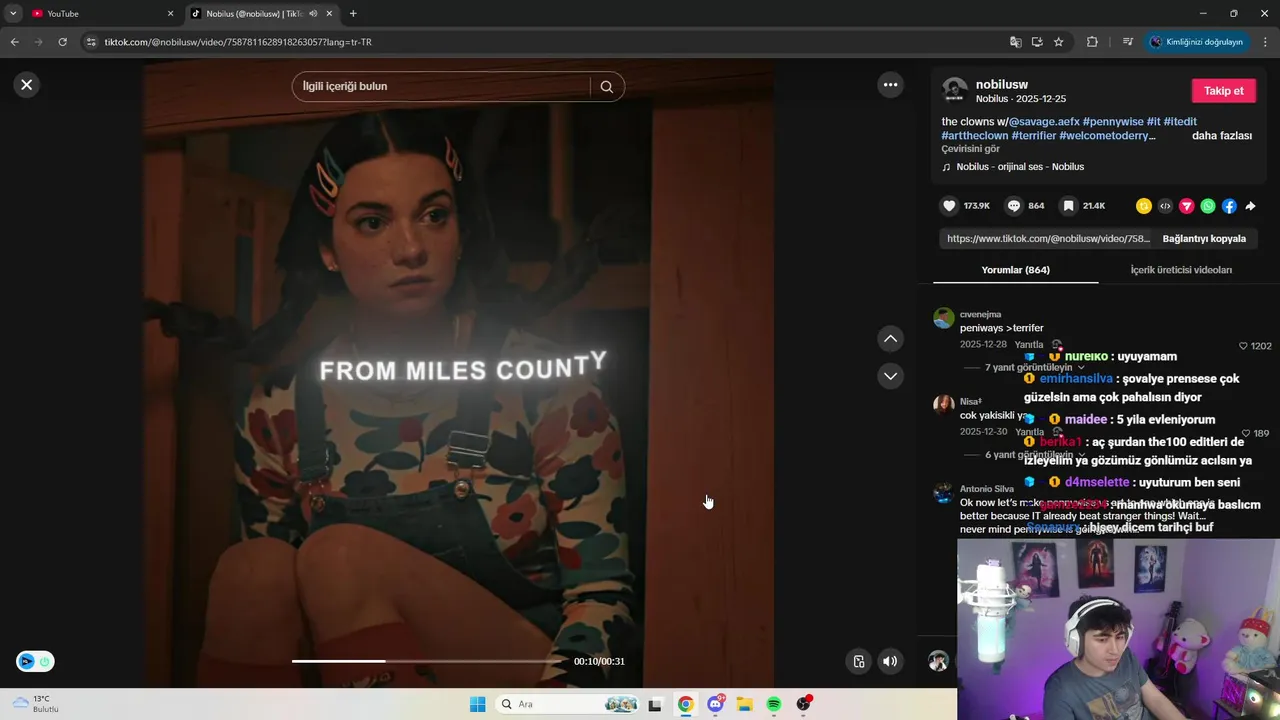Open cıvenejma commenter avatar

point(943,319)
